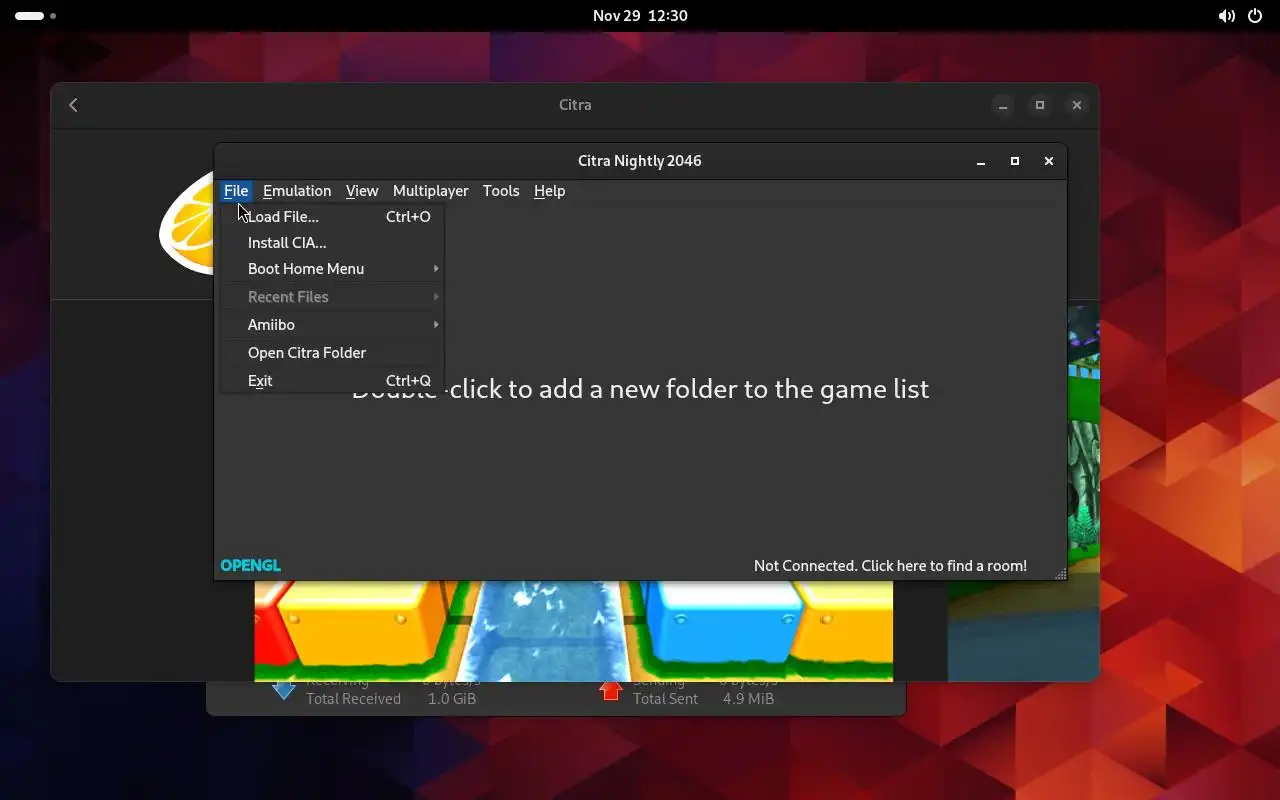Go back using the Software window arrow
The height and width of the screenshot is (800, 1280).
pyautogui.click(x=73, y=105)
